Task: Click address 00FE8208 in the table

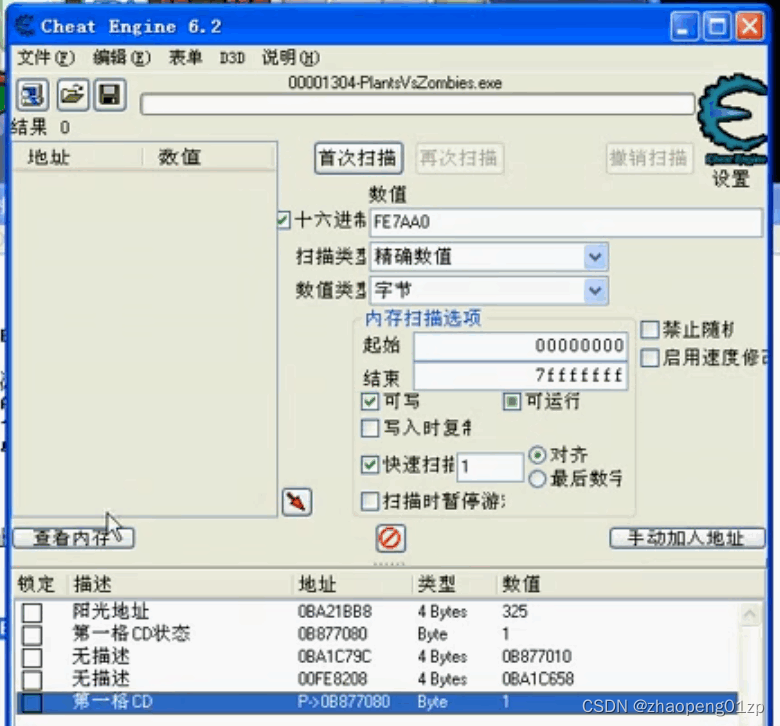Action: pyautogui.click(x=332, y=679)
